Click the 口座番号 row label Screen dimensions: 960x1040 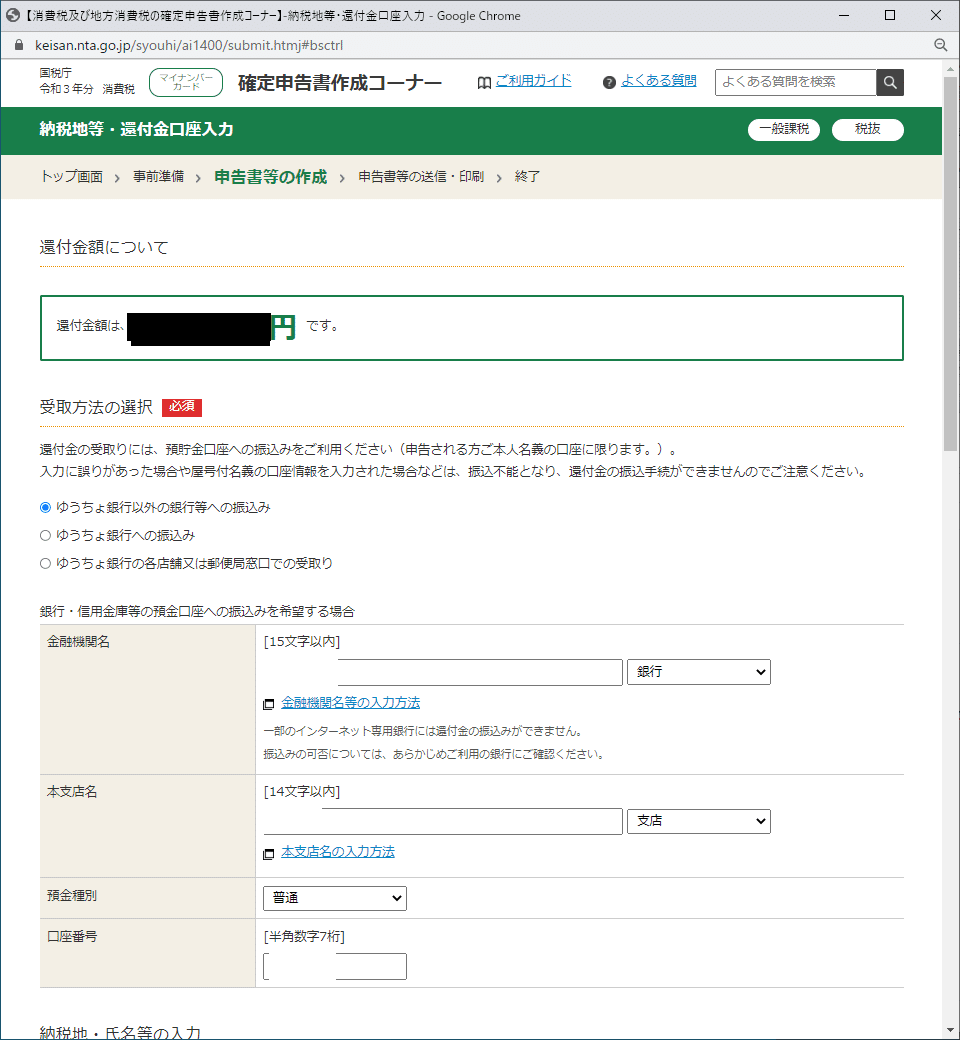click(72, 937)
